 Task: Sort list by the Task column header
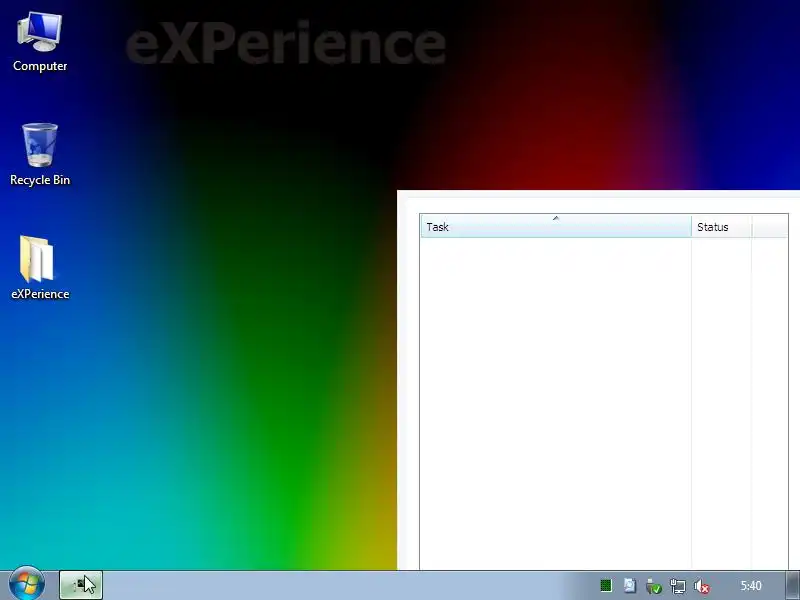click(x=556, y=227)
